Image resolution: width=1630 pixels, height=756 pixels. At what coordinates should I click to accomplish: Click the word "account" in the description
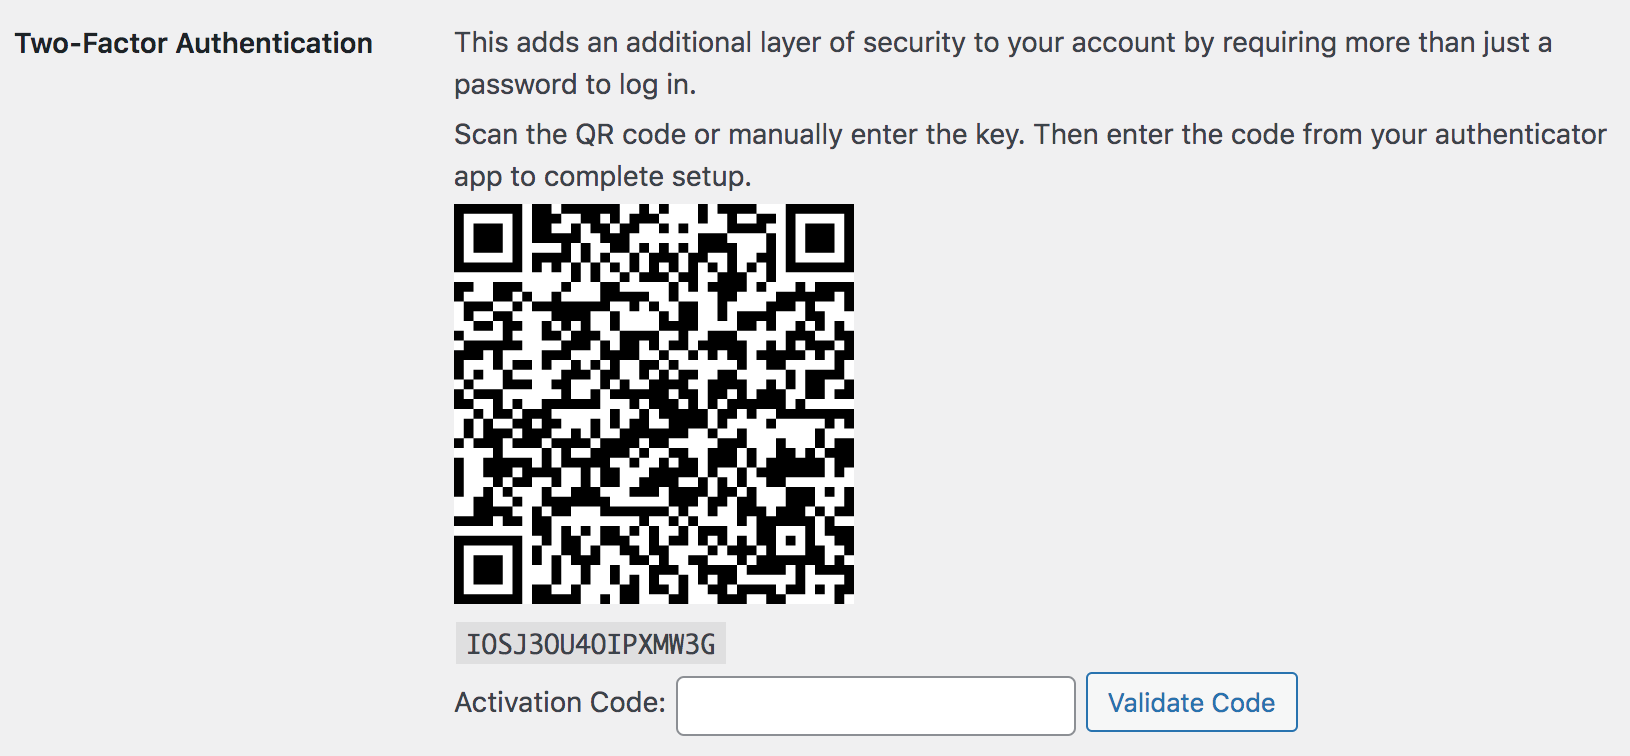coord(1124,43)
